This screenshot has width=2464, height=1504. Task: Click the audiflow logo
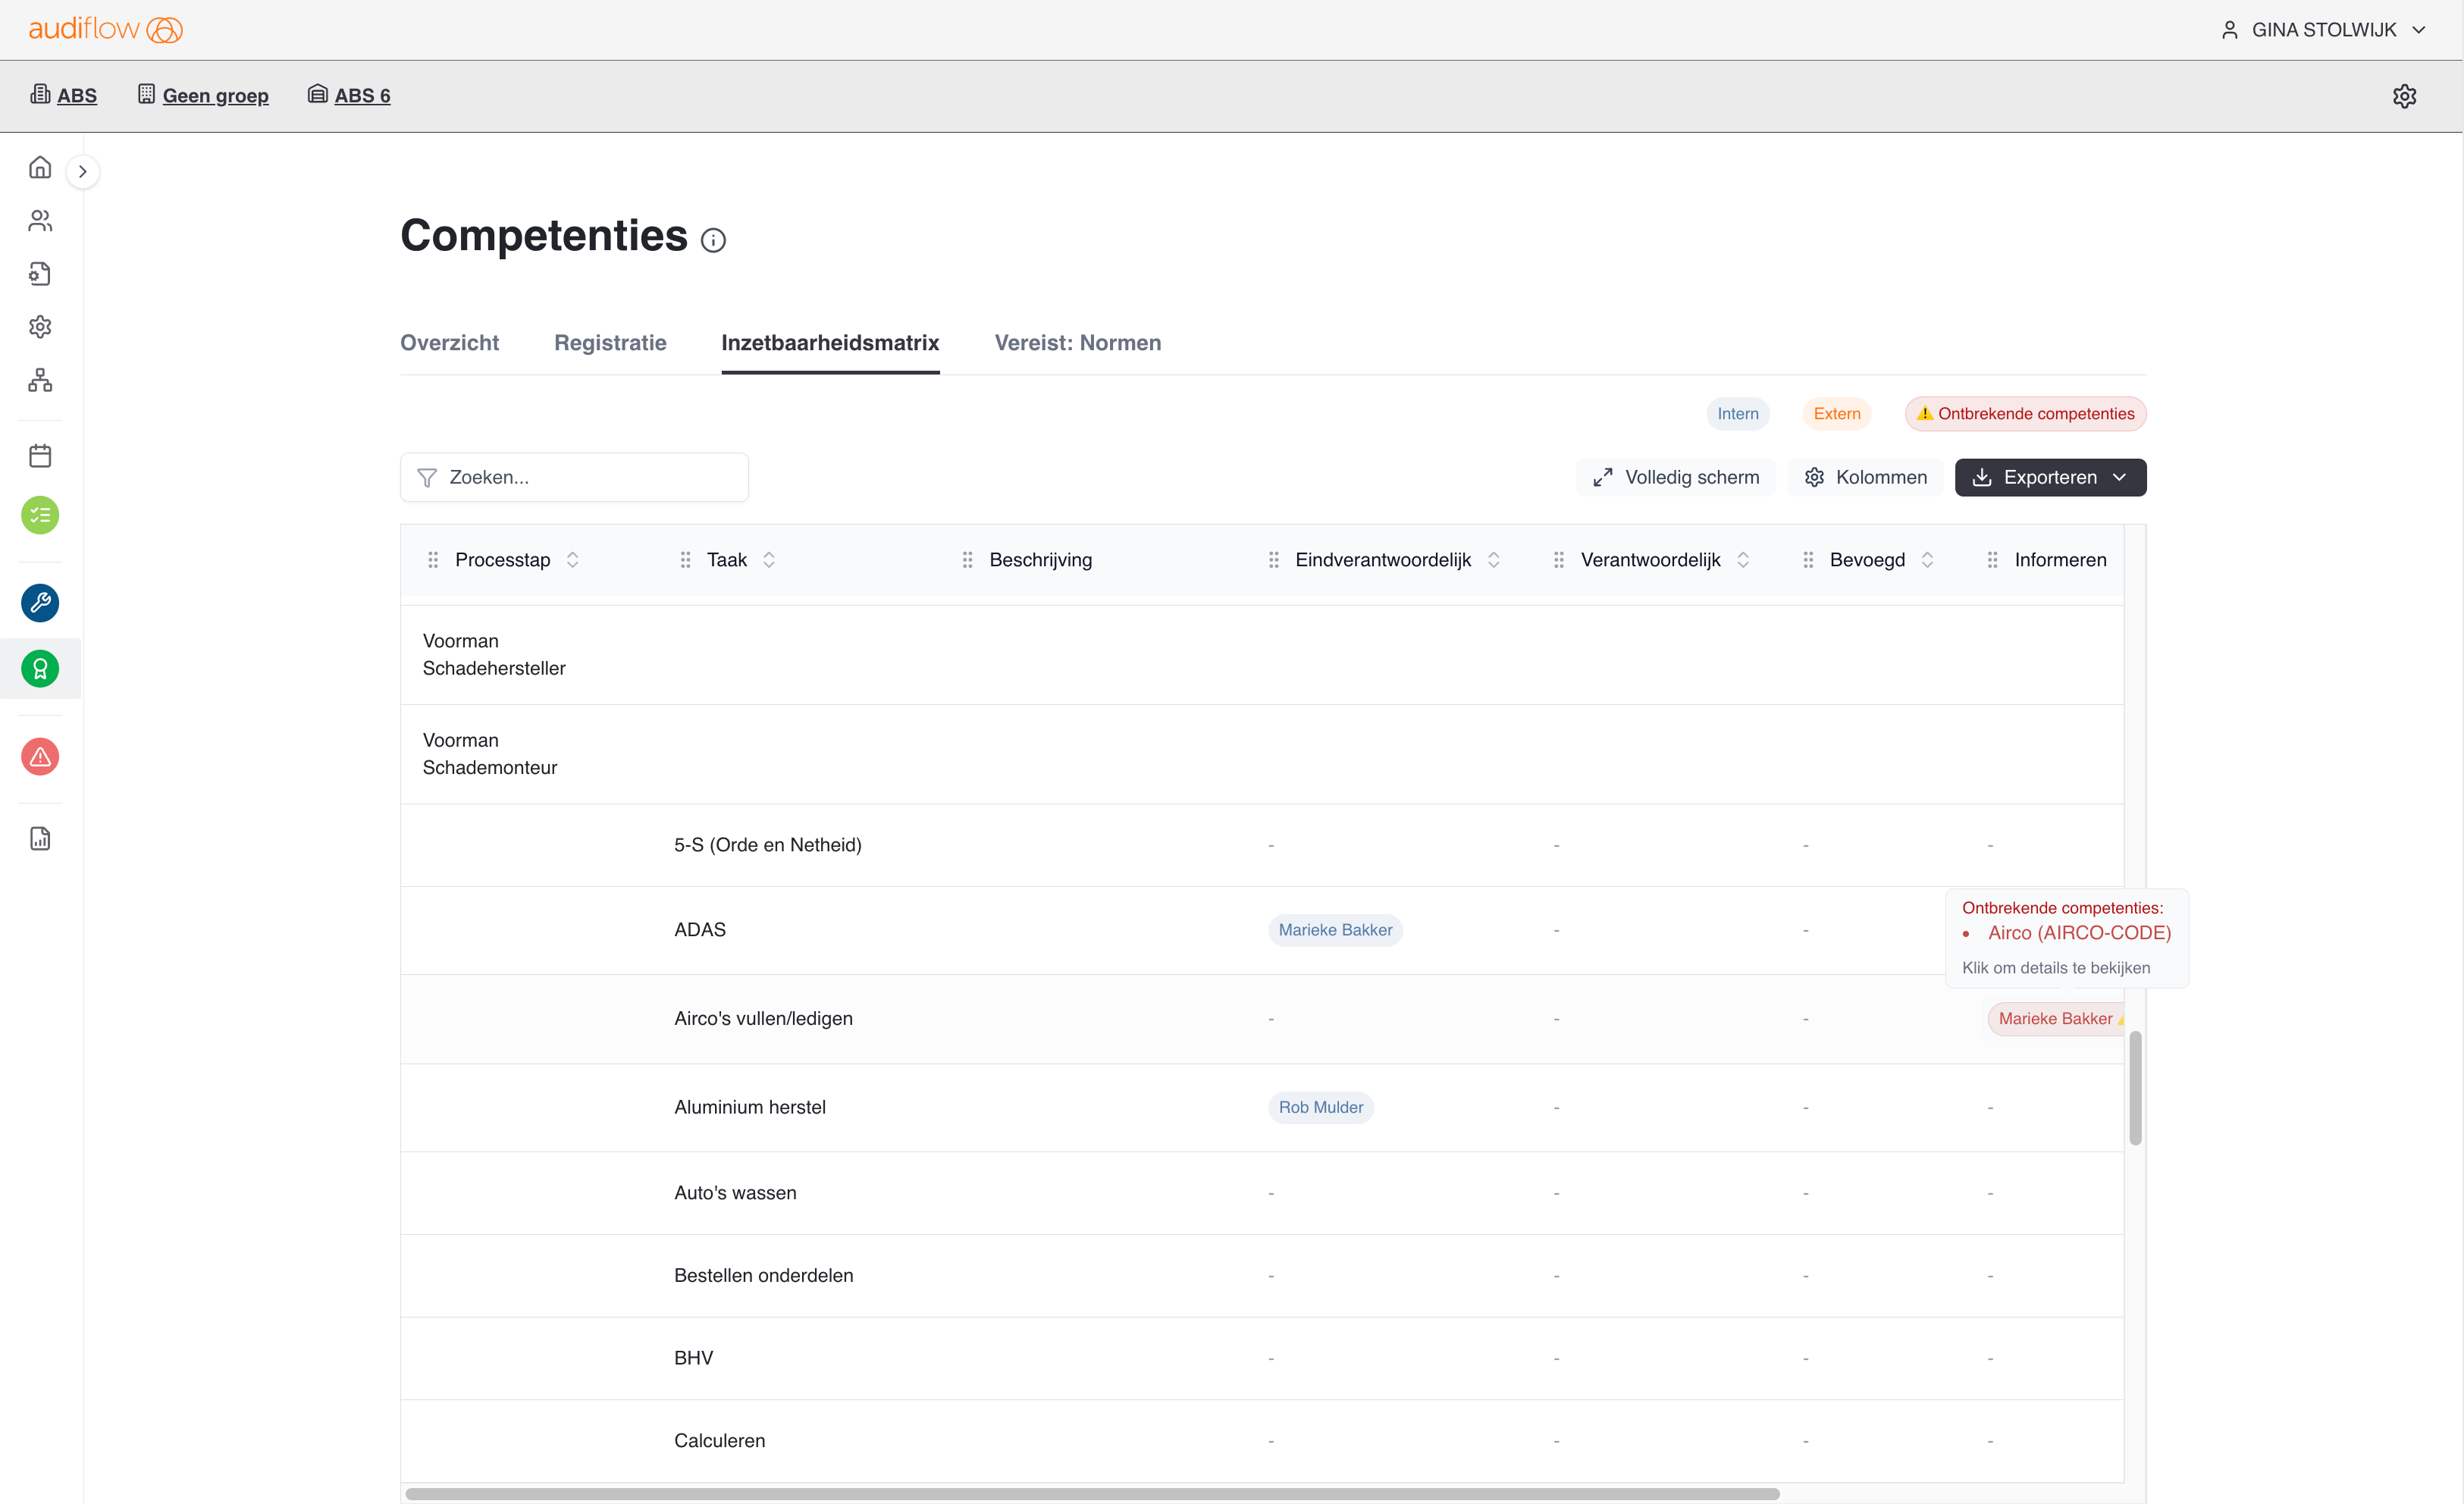pos(105,29)
